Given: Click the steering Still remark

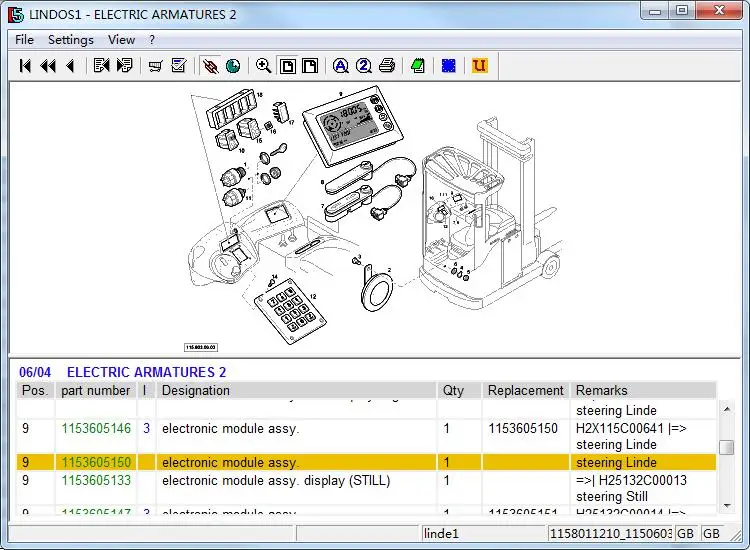Looking at the screenshot, I should click(612, 496).
